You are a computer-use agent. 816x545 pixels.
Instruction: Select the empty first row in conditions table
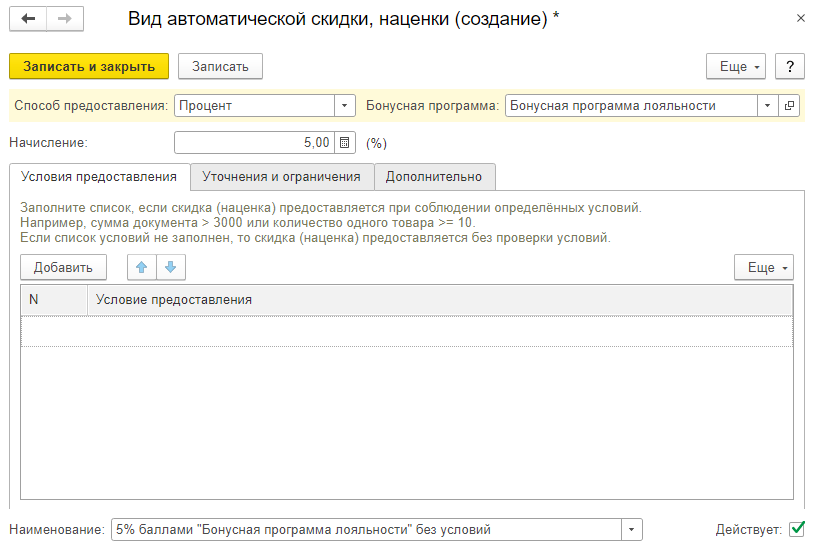[407, 331]
